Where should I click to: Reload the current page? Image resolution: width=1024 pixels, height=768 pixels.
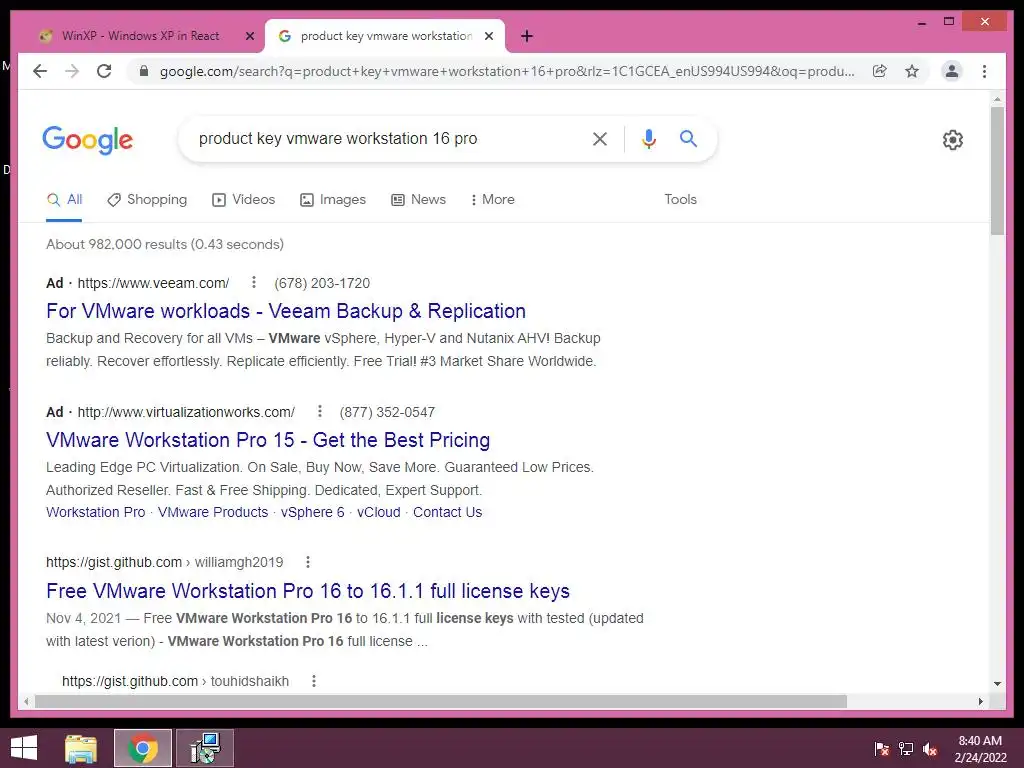104,71
